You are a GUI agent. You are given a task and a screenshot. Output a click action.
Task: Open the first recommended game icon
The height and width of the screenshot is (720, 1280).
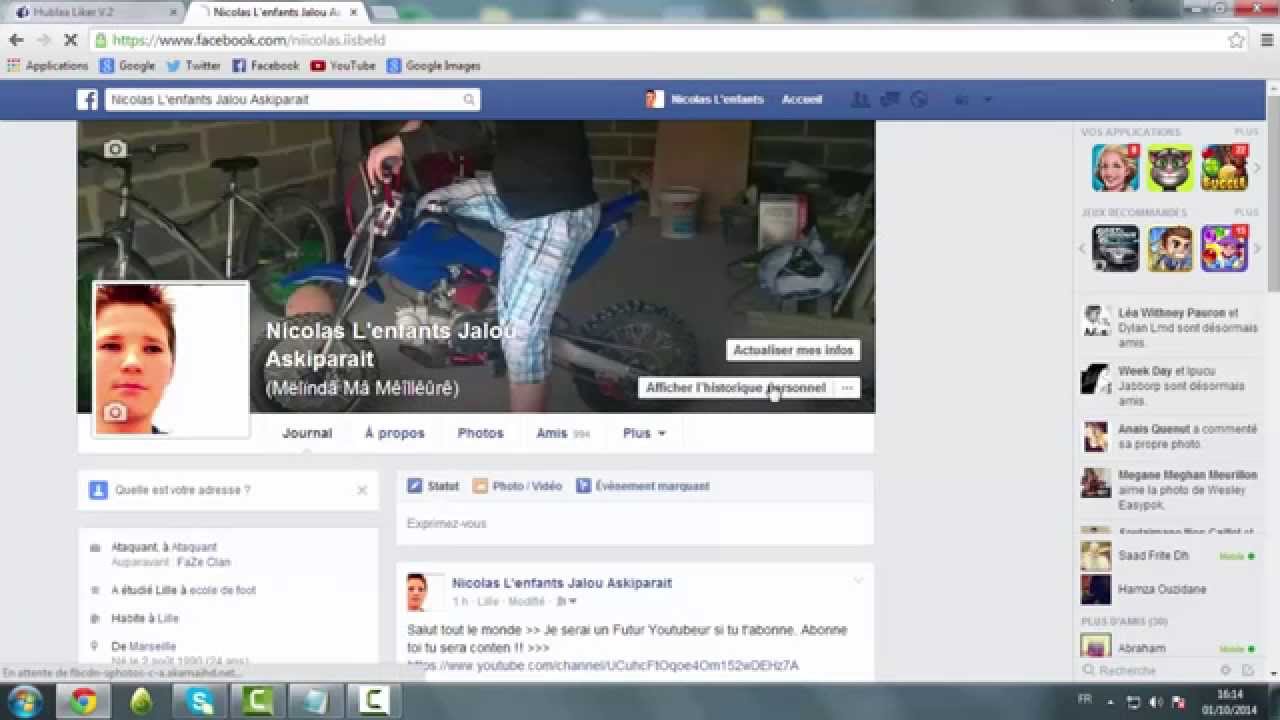tap(1116, 248)
